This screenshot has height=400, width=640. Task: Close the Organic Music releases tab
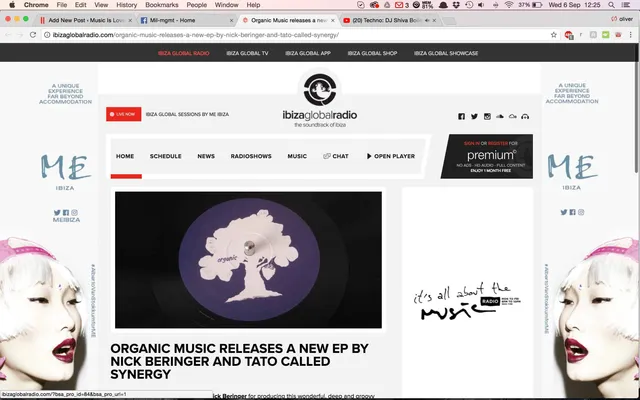pyautogui.click(x=333, y=20)
